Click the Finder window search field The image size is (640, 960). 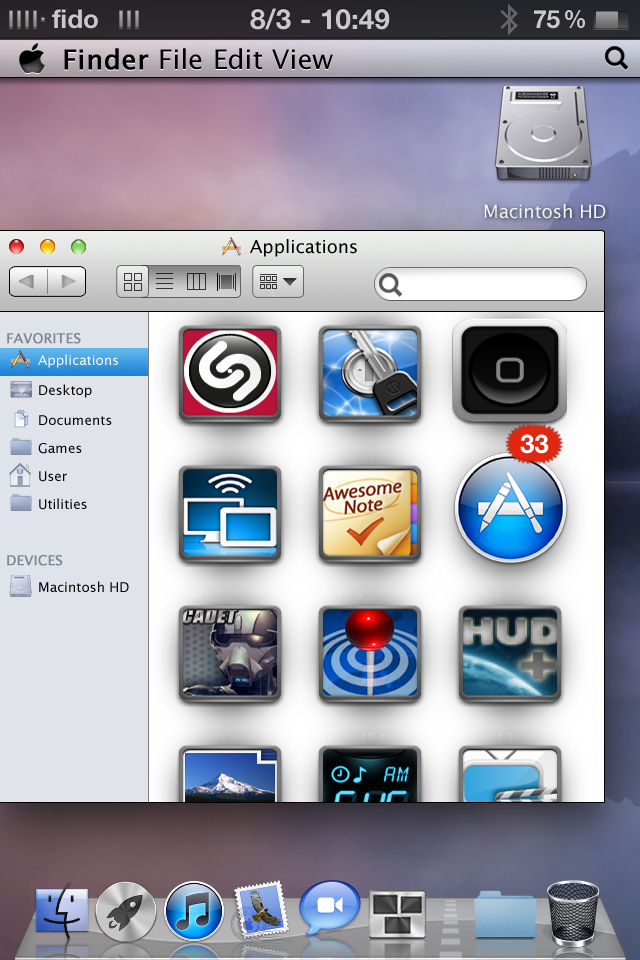[480, 284]
